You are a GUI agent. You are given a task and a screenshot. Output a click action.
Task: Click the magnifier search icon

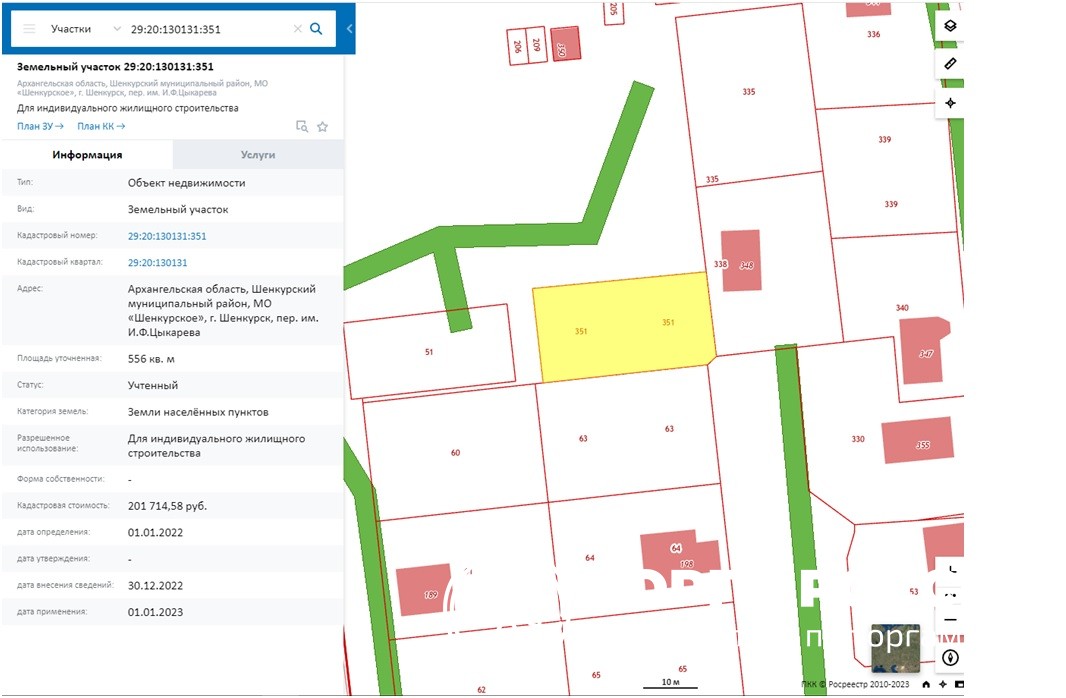(317, 29)
